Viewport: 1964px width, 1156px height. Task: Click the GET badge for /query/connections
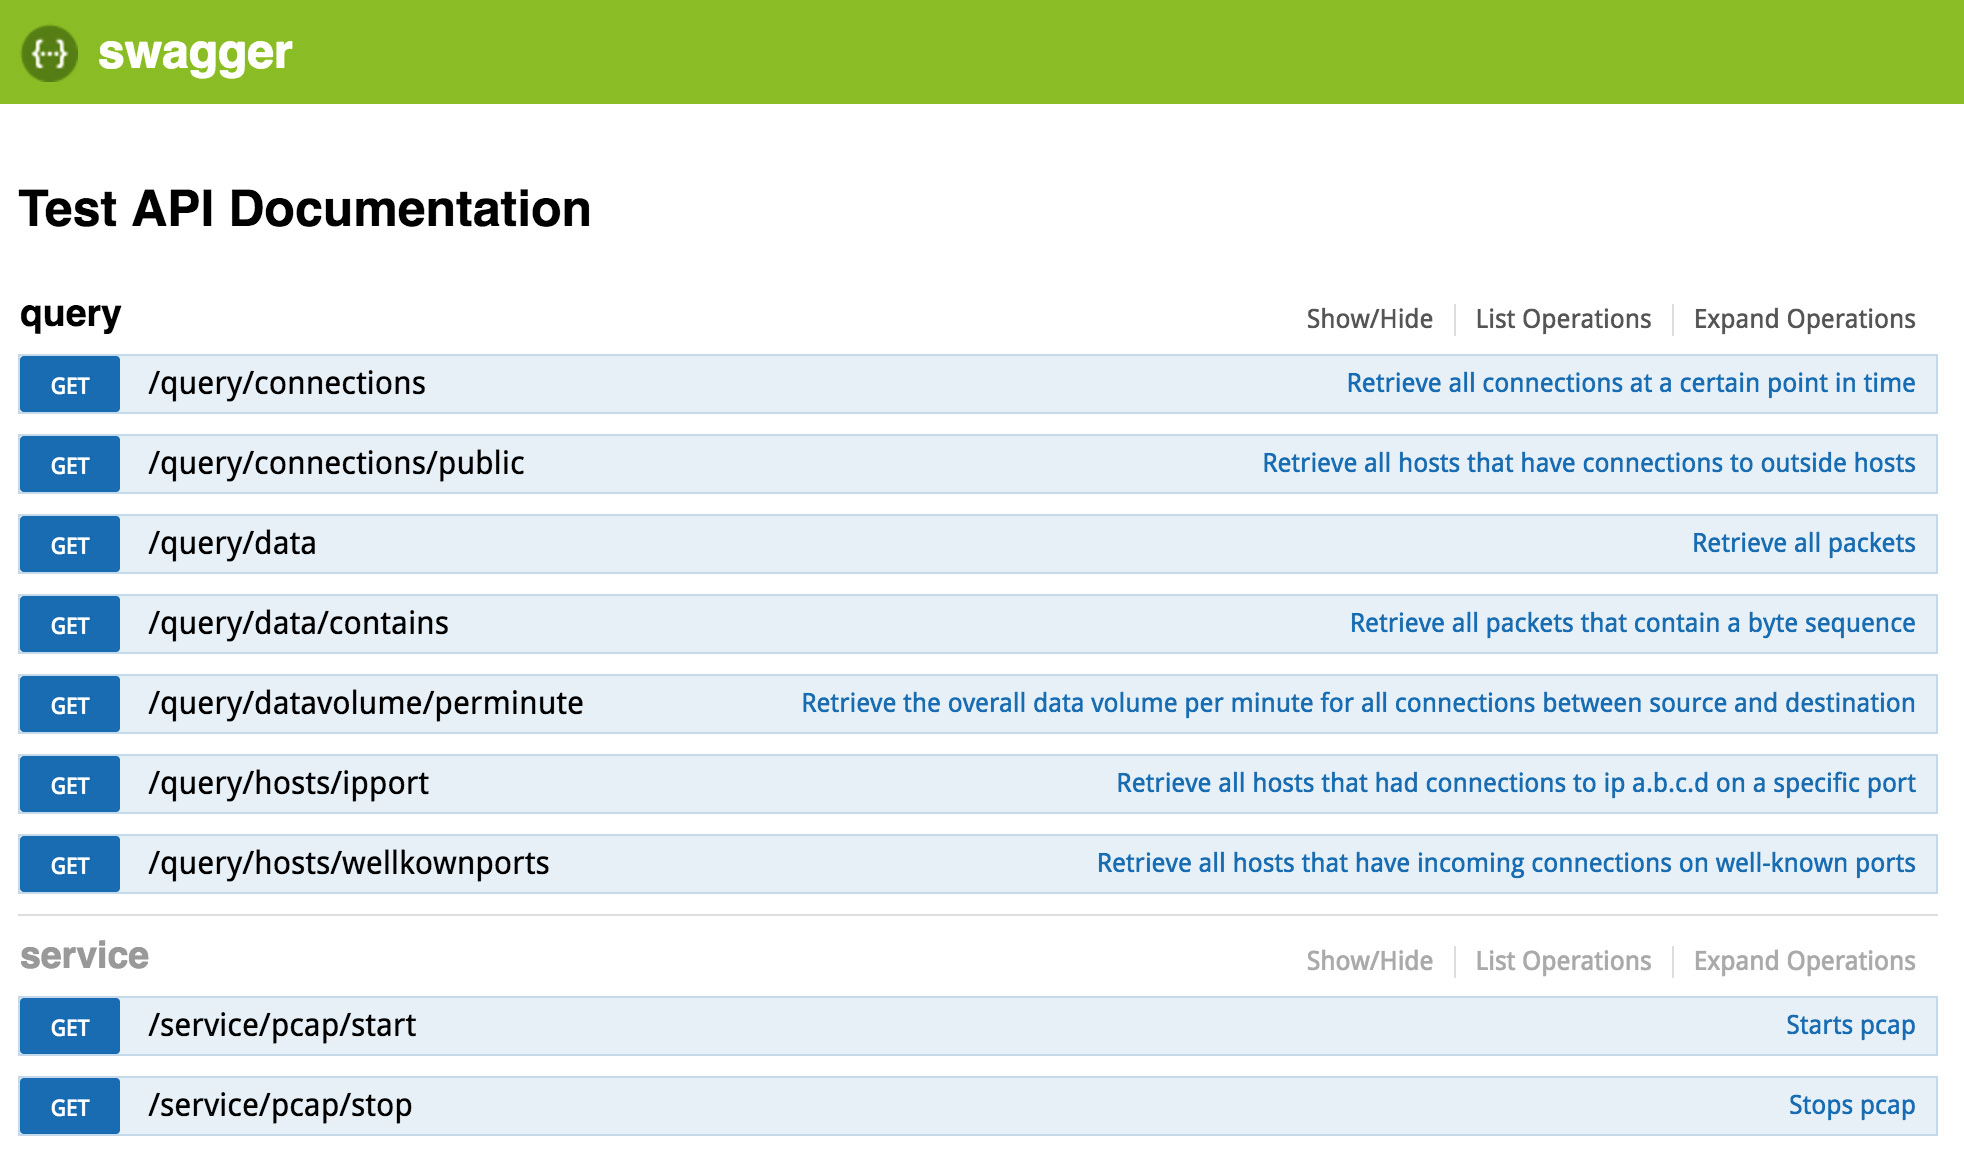click(x=70, y=385)
